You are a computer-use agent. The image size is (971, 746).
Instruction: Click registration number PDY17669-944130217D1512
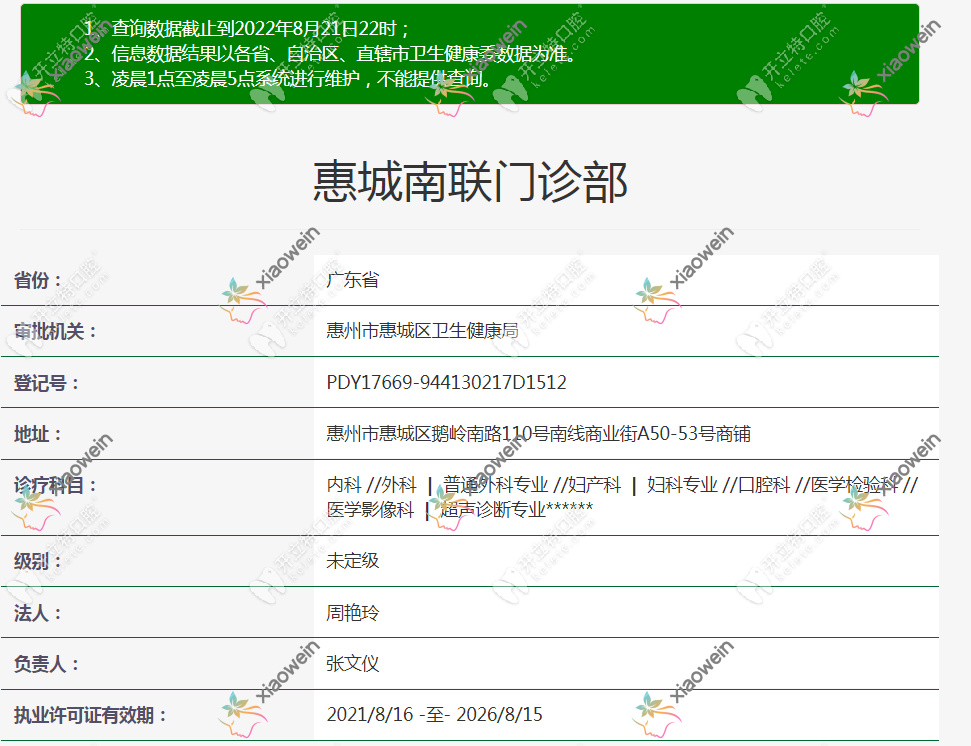[446, 383]
